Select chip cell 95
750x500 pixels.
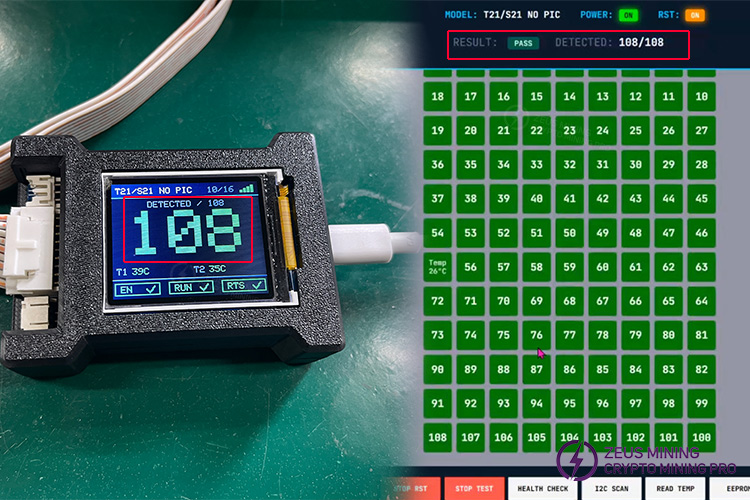point(569,403)
